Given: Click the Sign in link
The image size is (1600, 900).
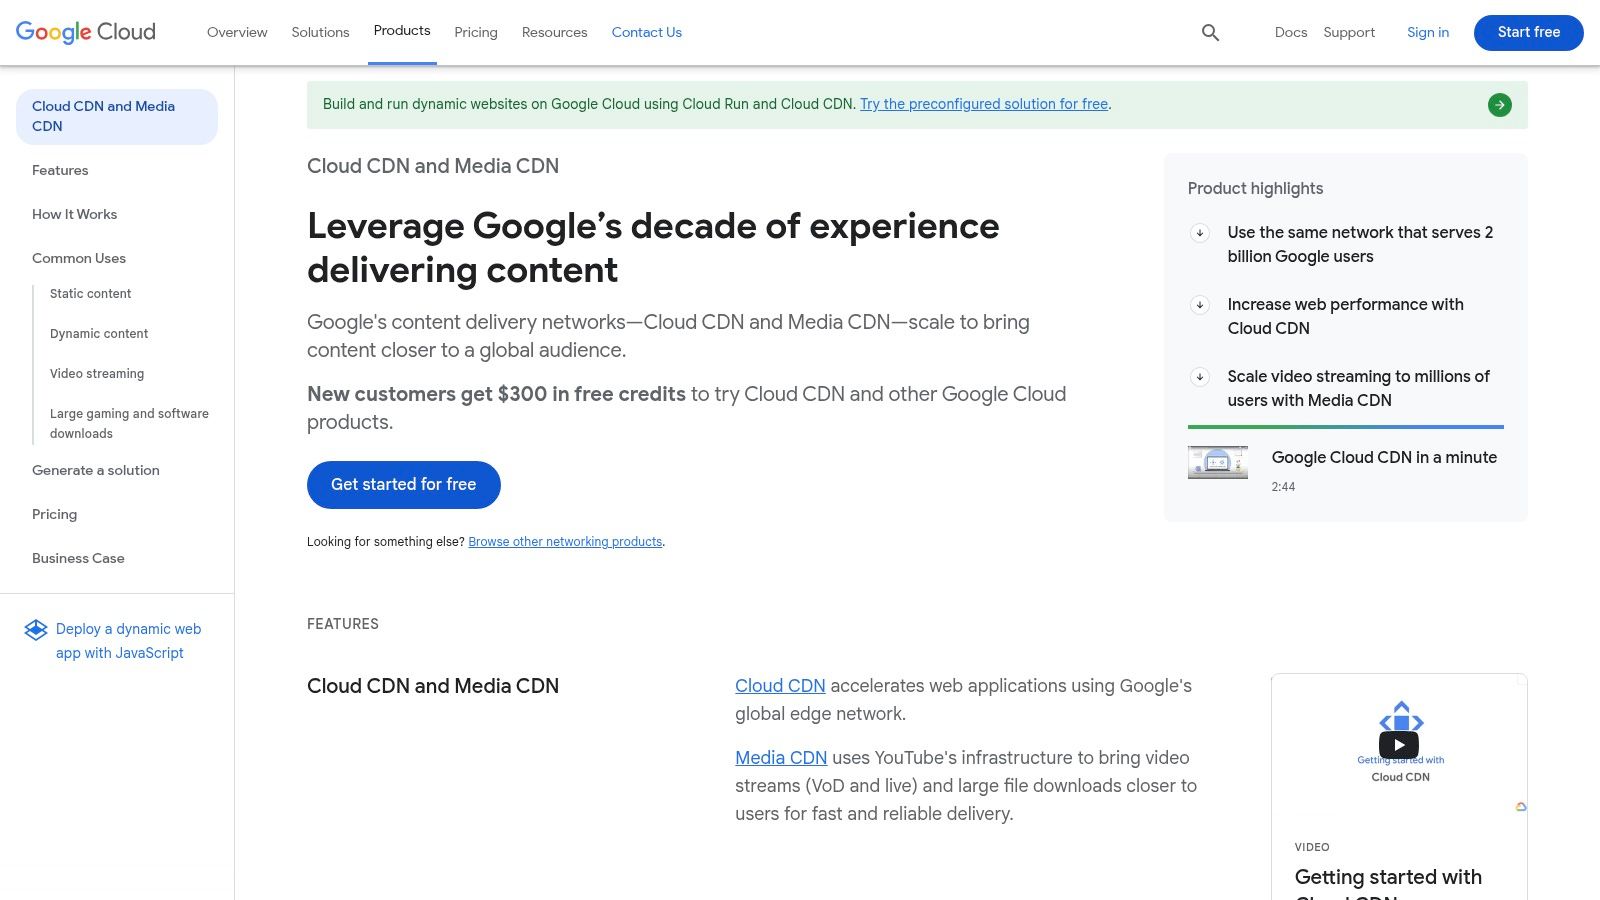Looking at the screenshot, I should click(x=1428, y=32).
